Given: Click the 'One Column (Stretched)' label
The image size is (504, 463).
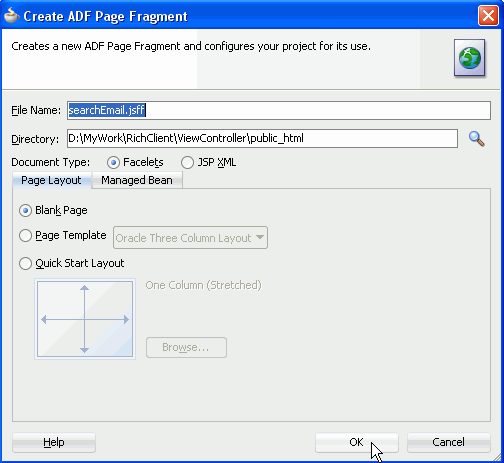Looking at the screenshot, I should point(203,285).
